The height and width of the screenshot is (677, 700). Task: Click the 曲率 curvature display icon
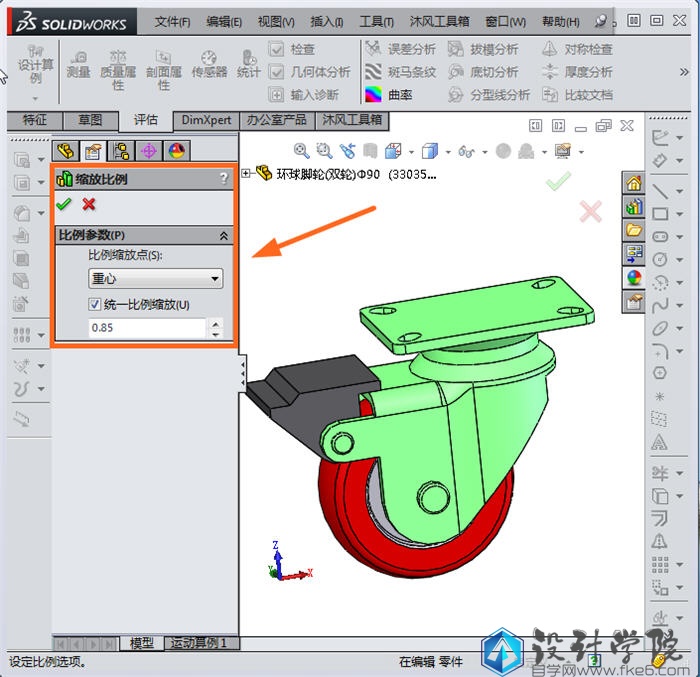click(374, 95)
